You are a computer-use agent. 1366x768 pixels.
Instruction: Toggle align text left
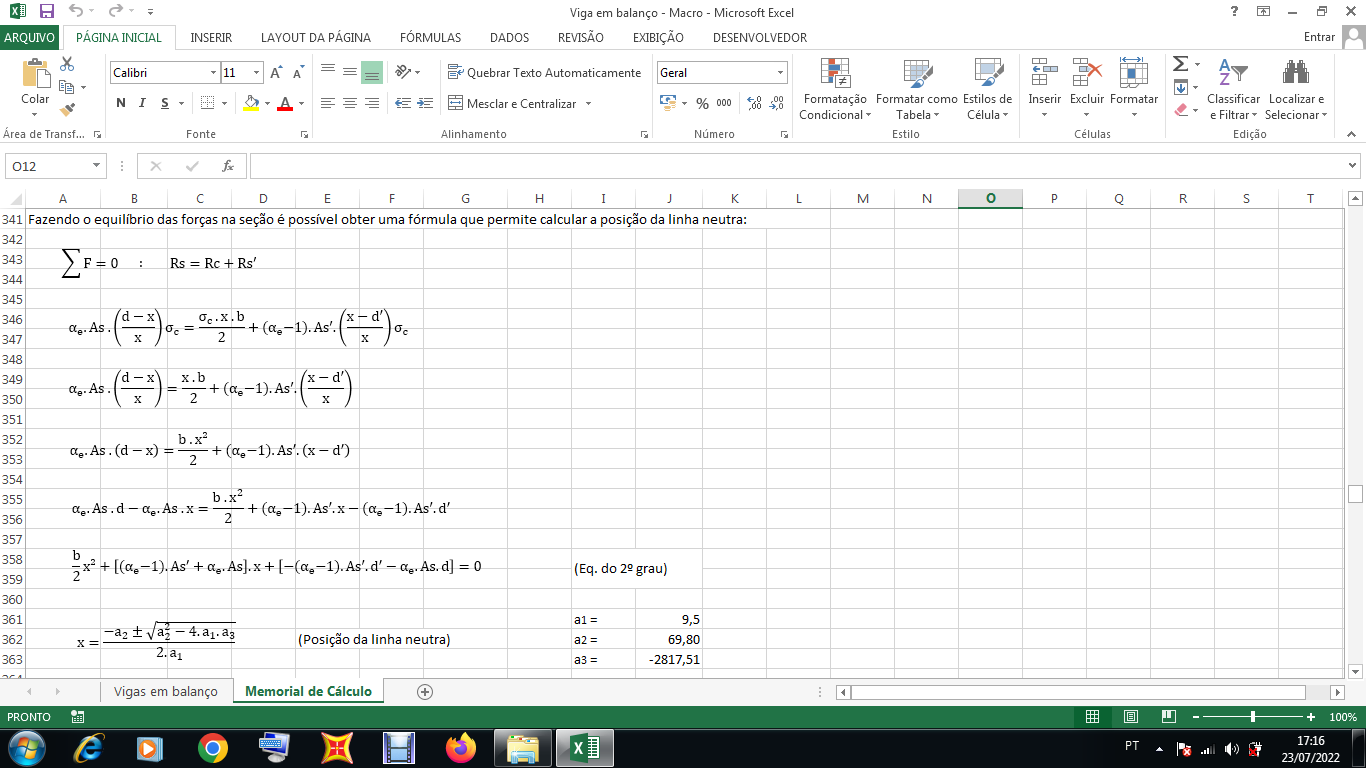[x=327, y=103]
